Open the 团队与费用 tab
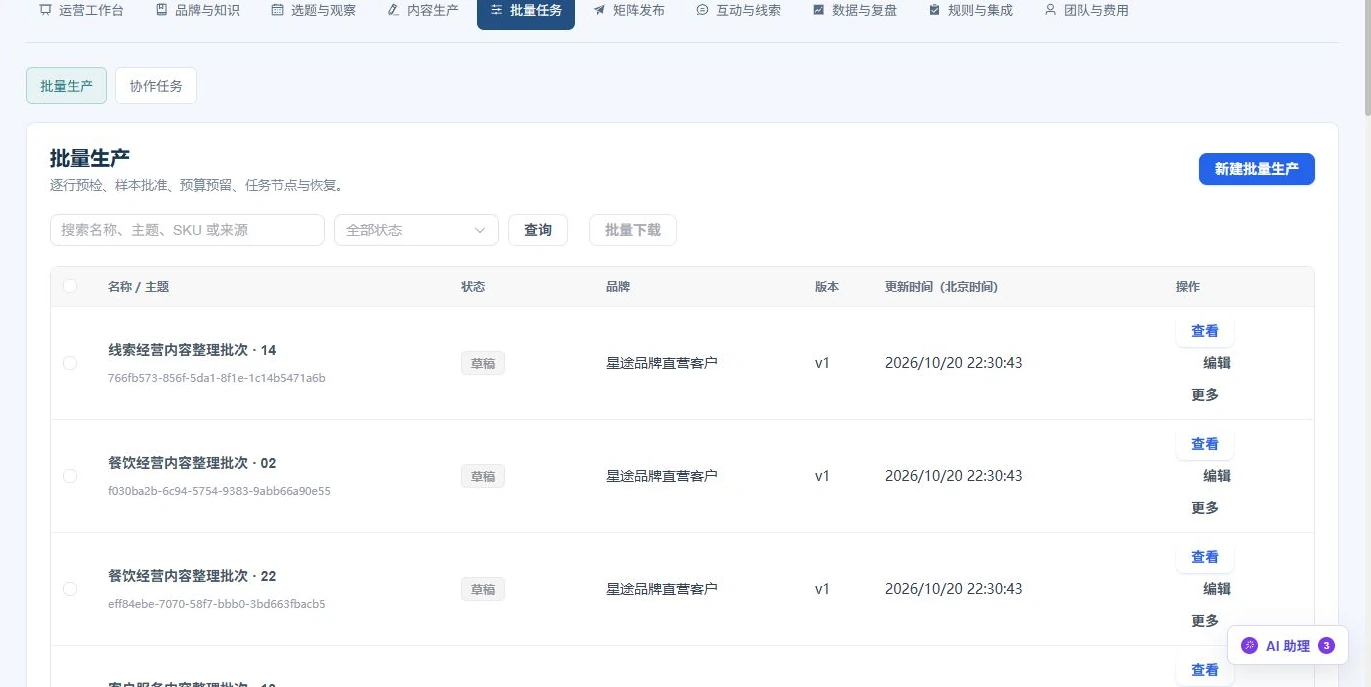The height and width of the screenshot is (687, 1371). coord(1087,10)
